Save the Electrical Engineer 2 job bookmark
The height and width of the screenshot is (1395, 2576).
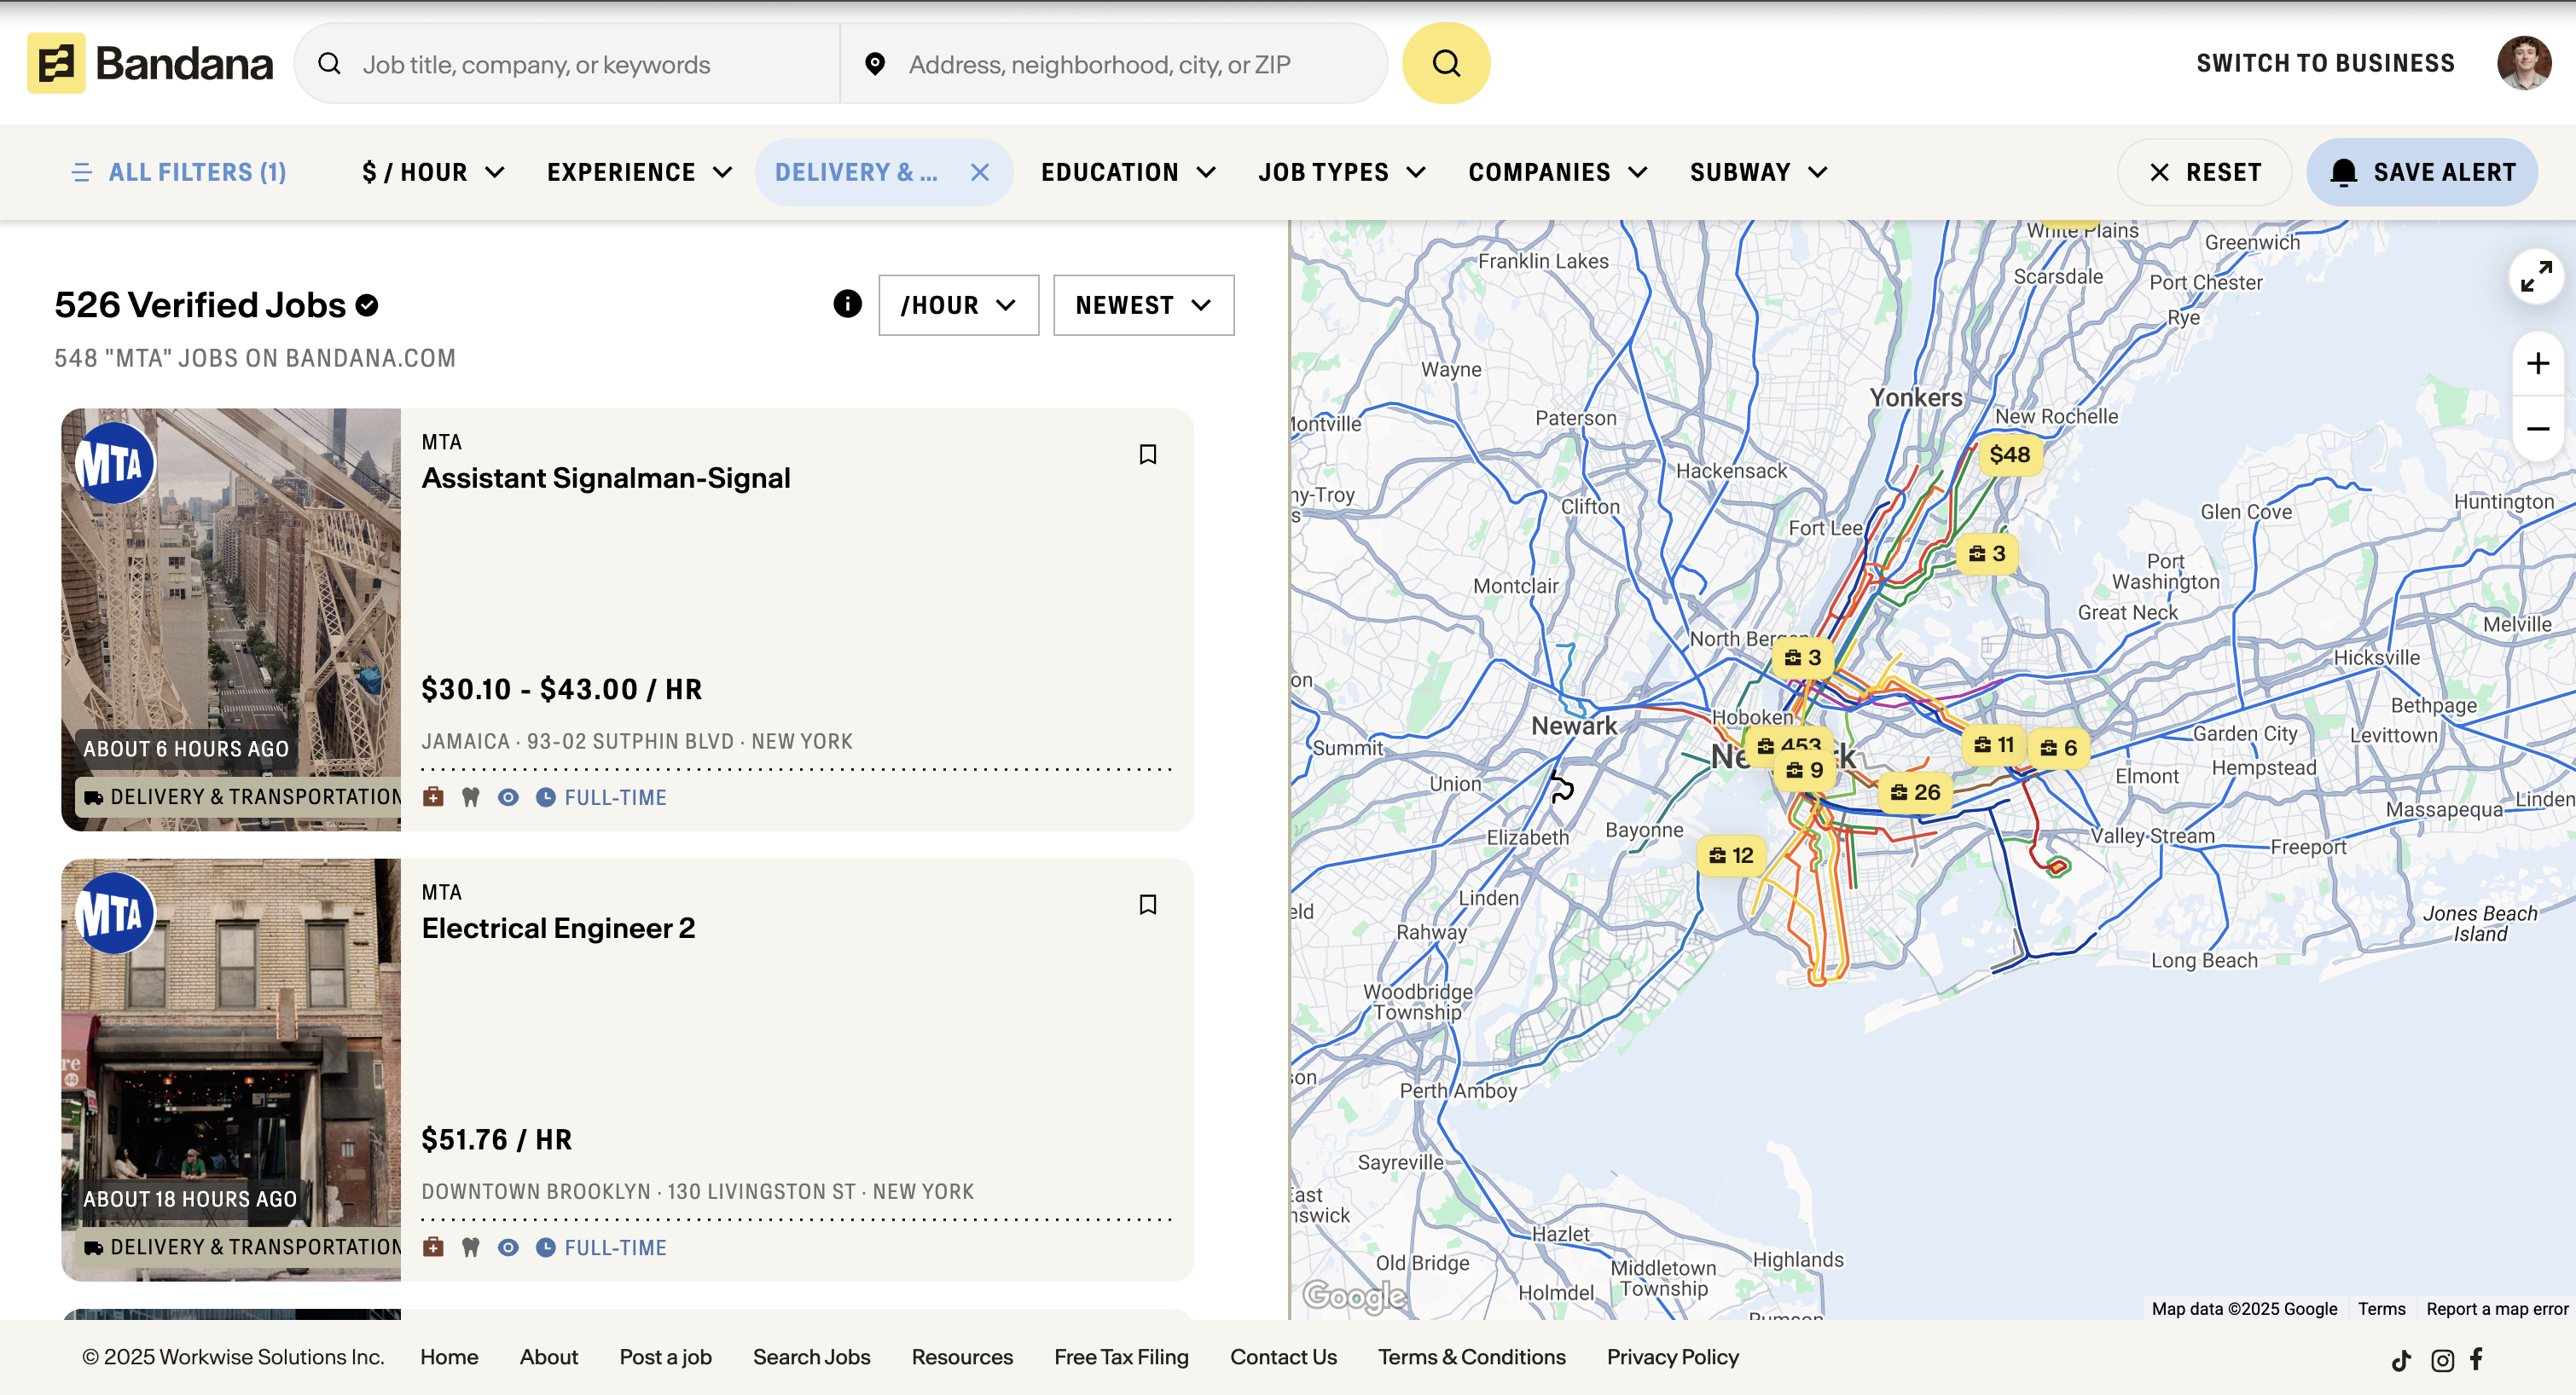(1147, 904)
